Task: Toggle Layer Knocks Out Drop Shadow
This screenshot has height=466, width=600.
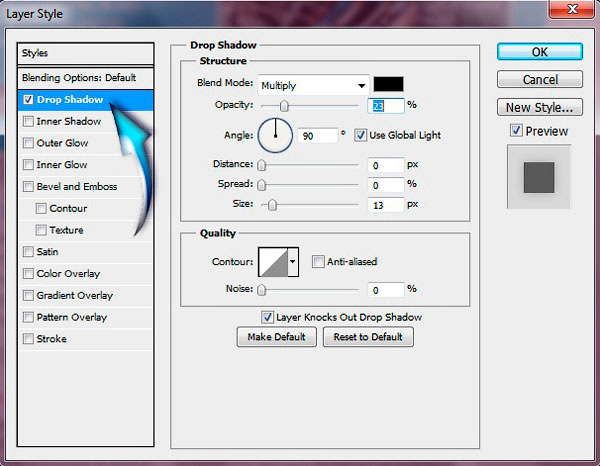Action: 267,317
